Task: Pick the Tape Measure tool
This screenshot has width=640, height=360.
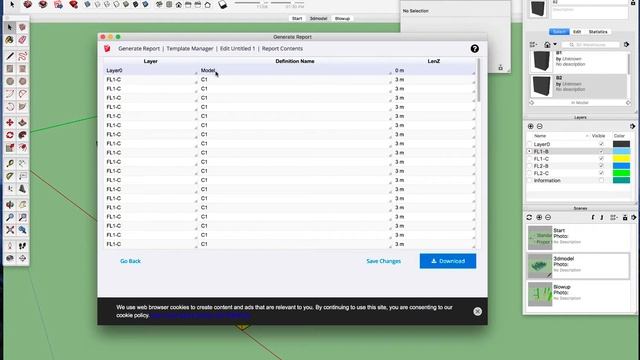Action: click(10, 164)
